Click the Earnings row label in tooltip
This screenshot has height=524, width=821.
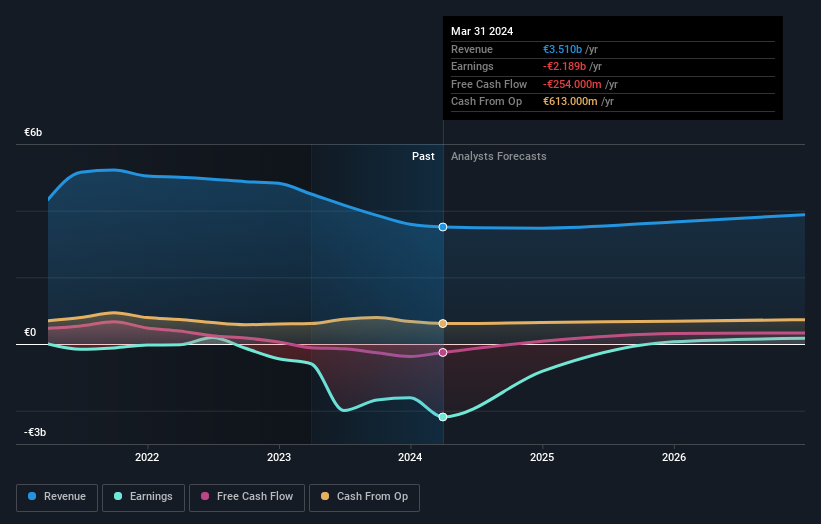coord(472,66)
